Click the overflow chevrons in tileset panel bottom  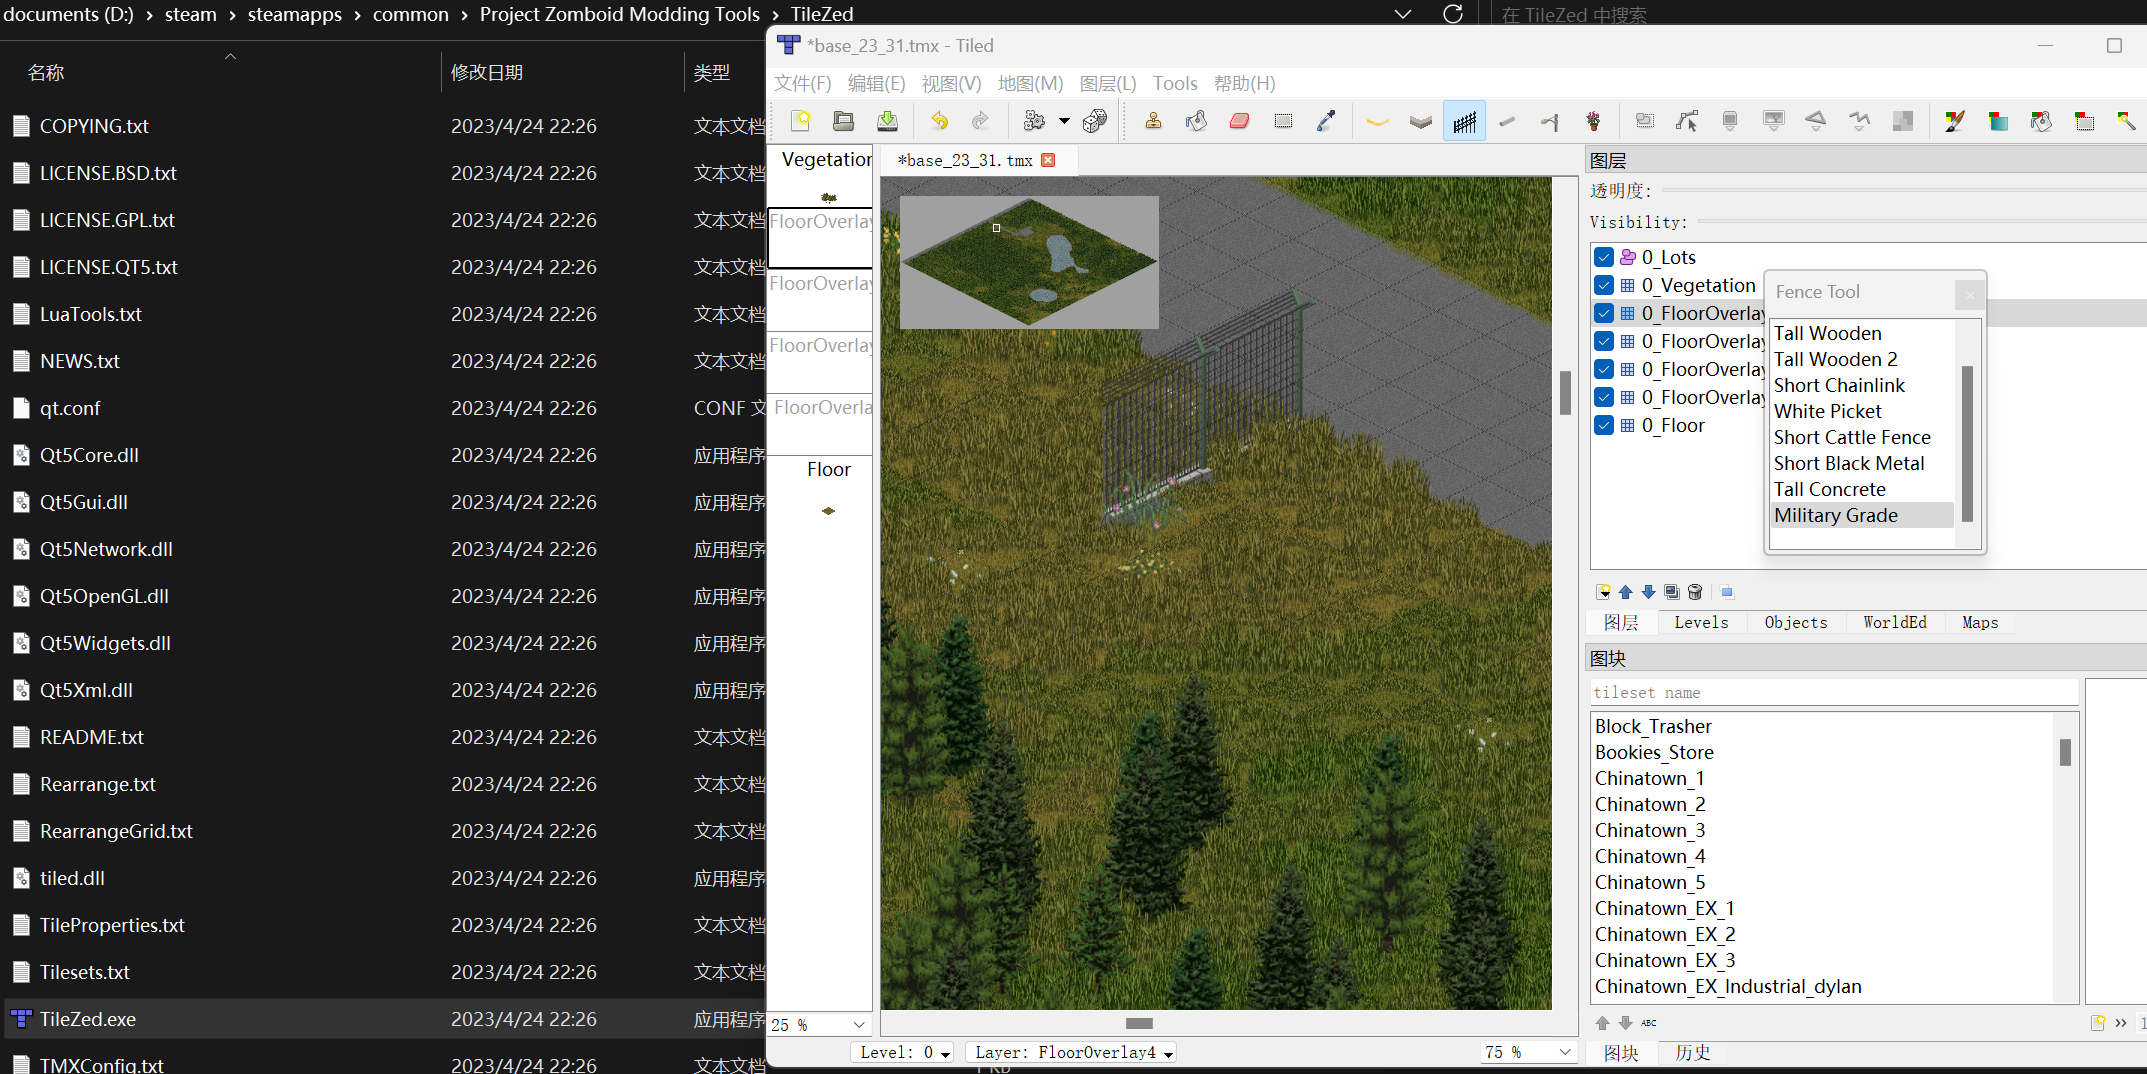tap(2121, 1022)
